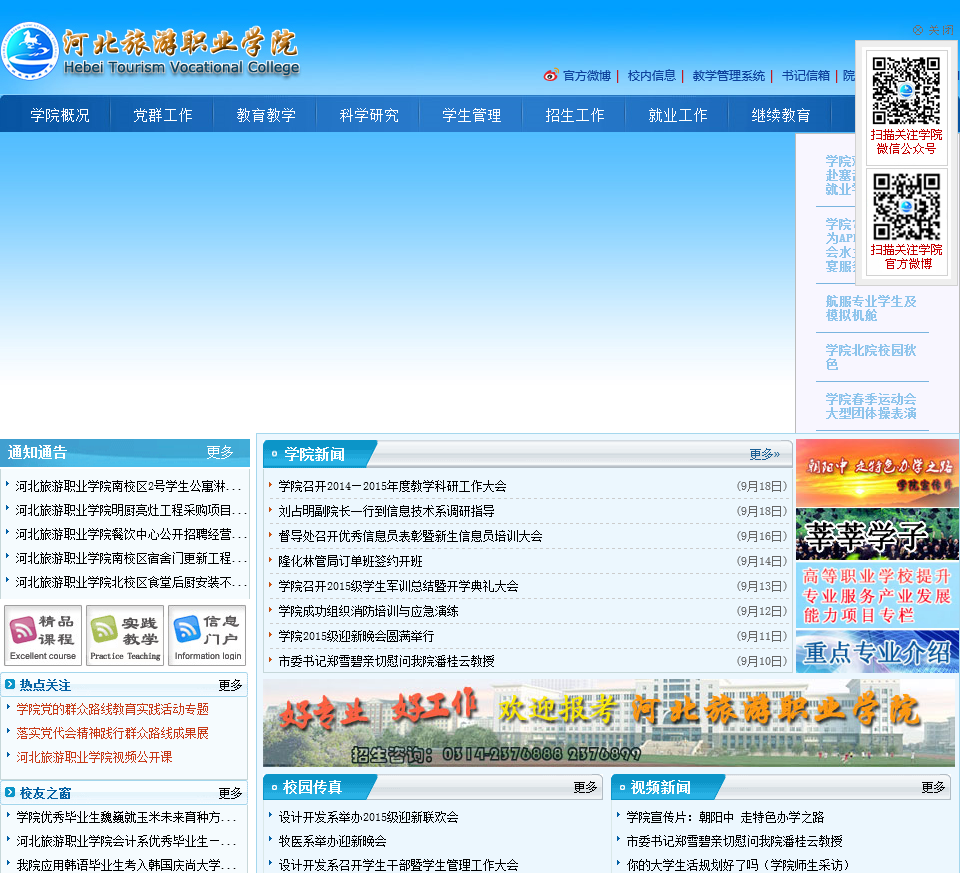This screenshot has height=873, width=960.
Task: Open 学院党的群众路线教育实践活动专题
Action: click(113, 709)
